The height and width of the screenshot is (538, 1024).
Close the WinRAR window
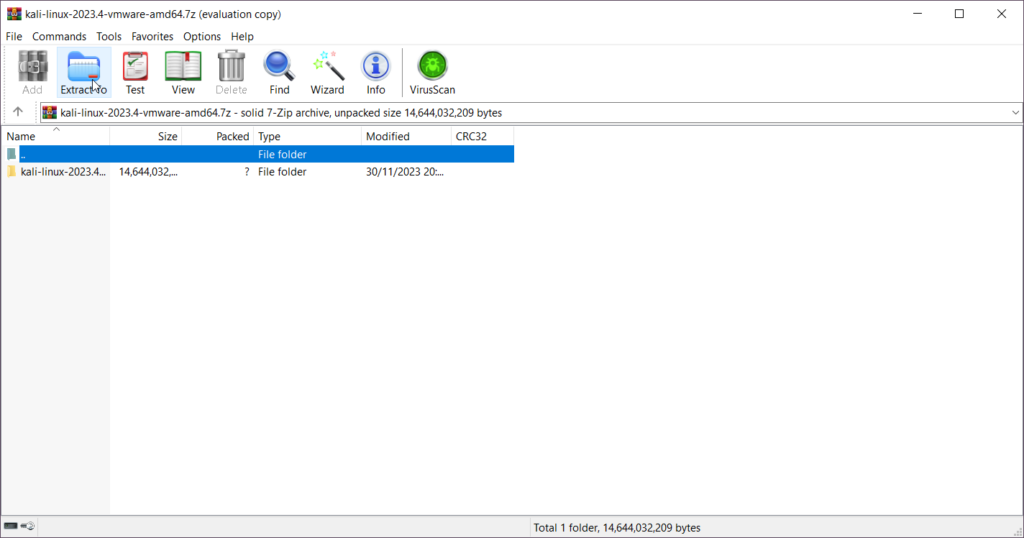pyautogui.click(x=1001, y=14)
